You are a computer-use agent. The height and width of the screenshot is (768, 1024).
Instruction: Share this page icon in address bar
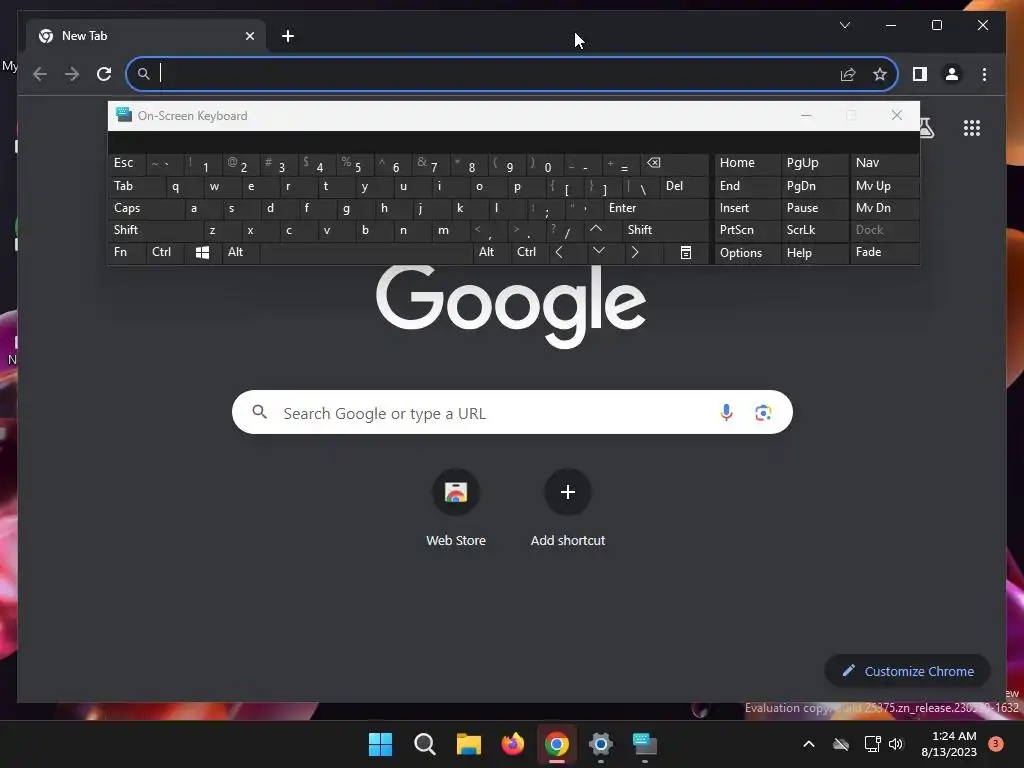pyautogui.click(x=848, y=74)
